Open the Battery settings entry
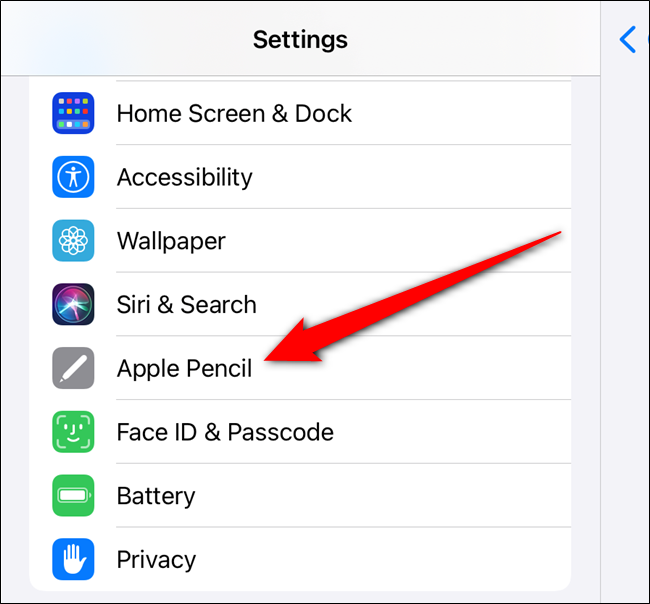 (x=300, y=495)
